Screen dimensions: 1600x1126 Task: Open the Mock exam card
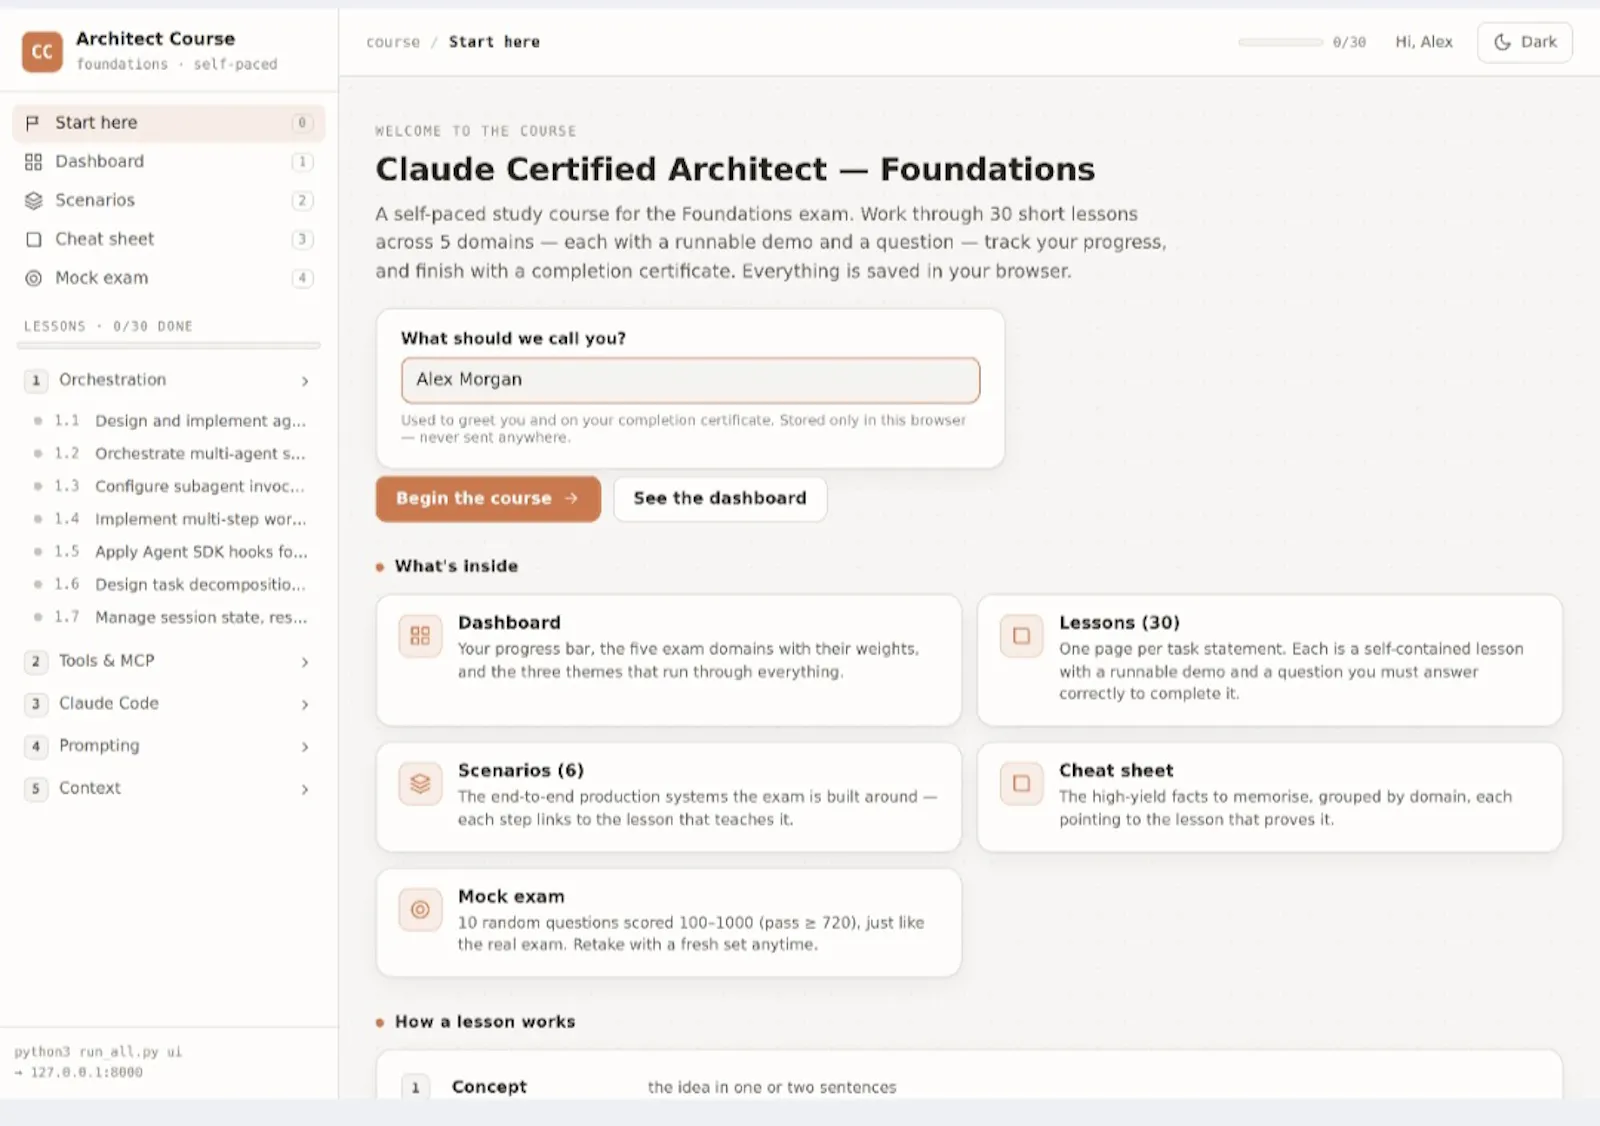point(668,922)
